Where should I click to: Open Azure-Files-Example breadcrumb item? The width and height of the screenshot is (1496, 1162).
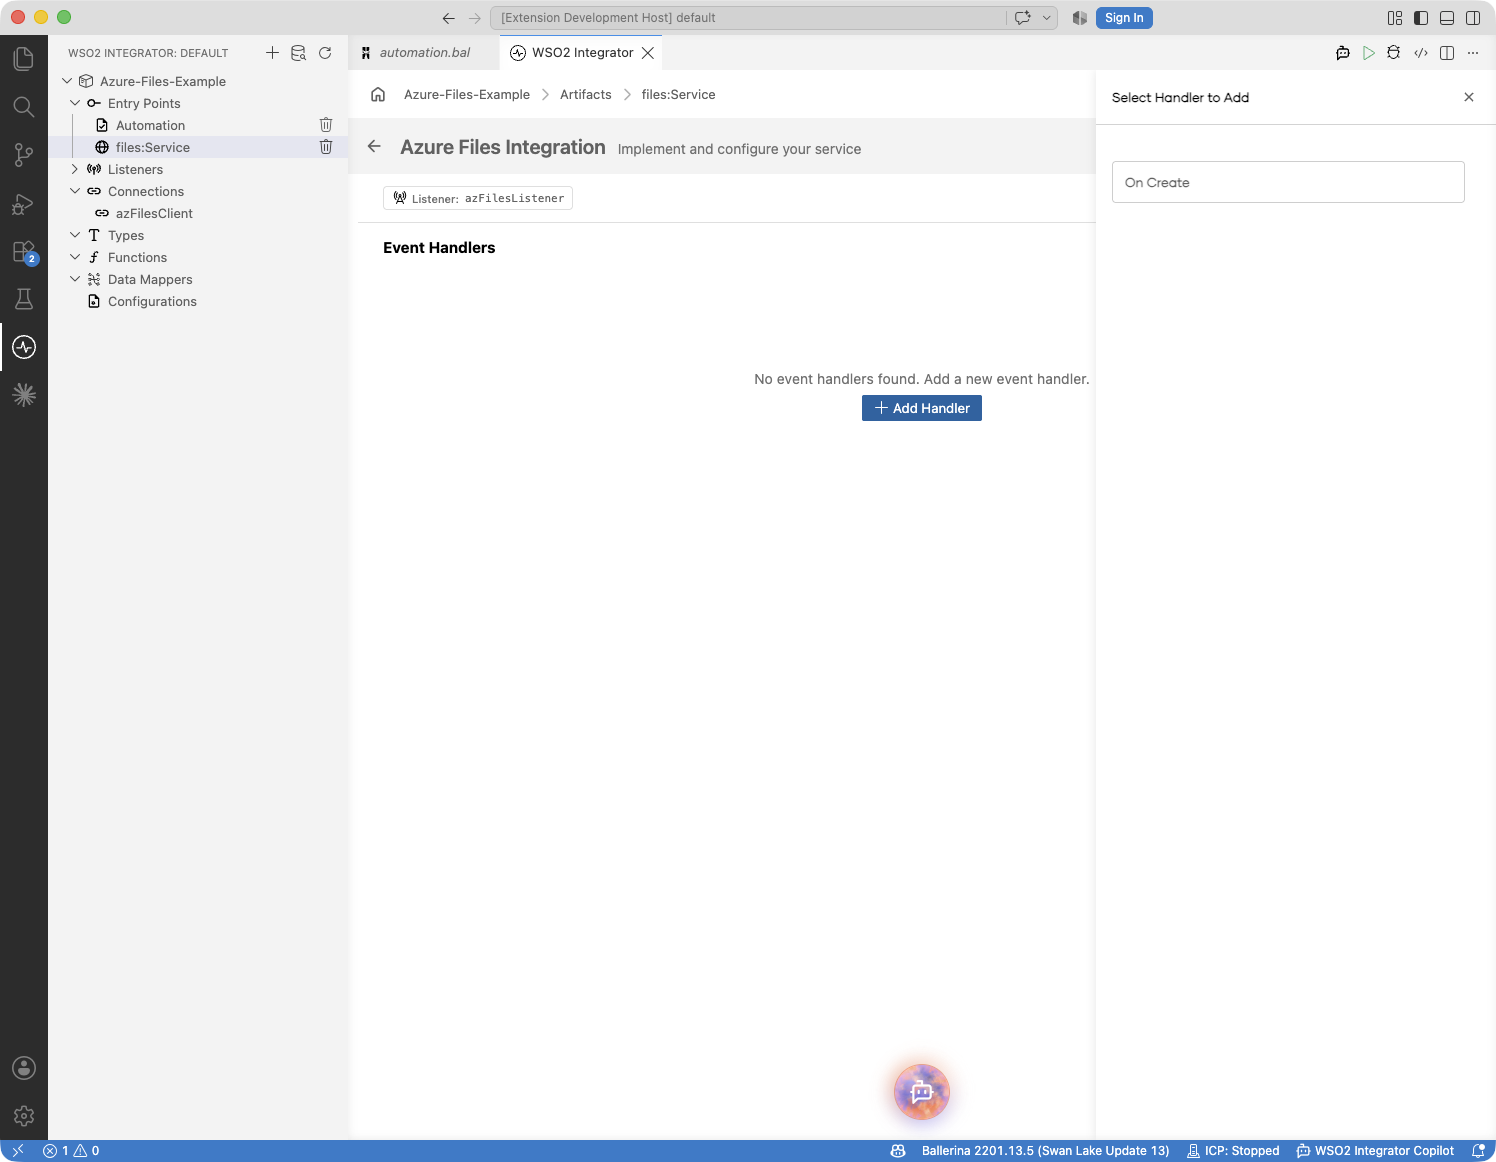pyautogui.click(x=467, y=95)
